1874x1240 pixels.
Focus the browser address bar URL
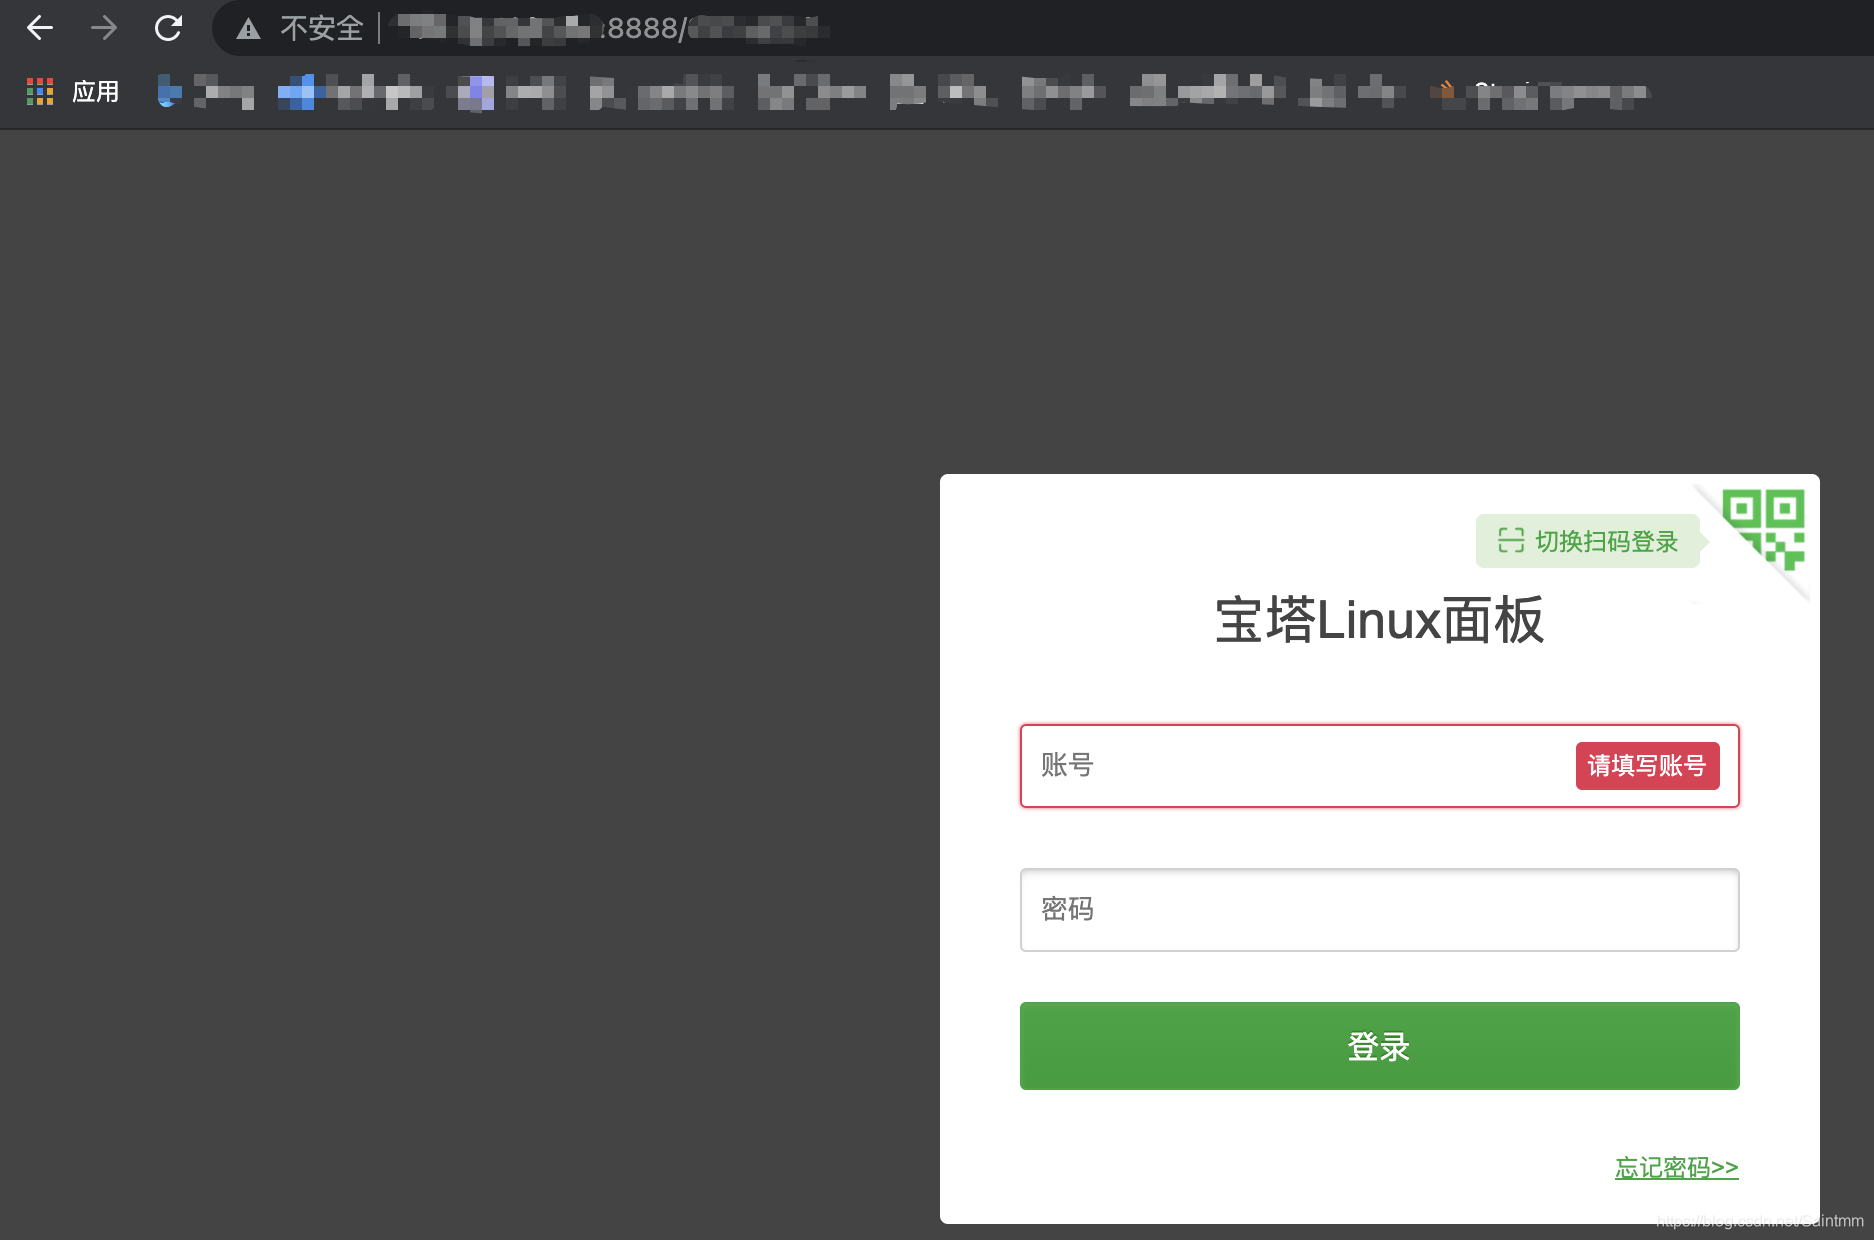700,29
